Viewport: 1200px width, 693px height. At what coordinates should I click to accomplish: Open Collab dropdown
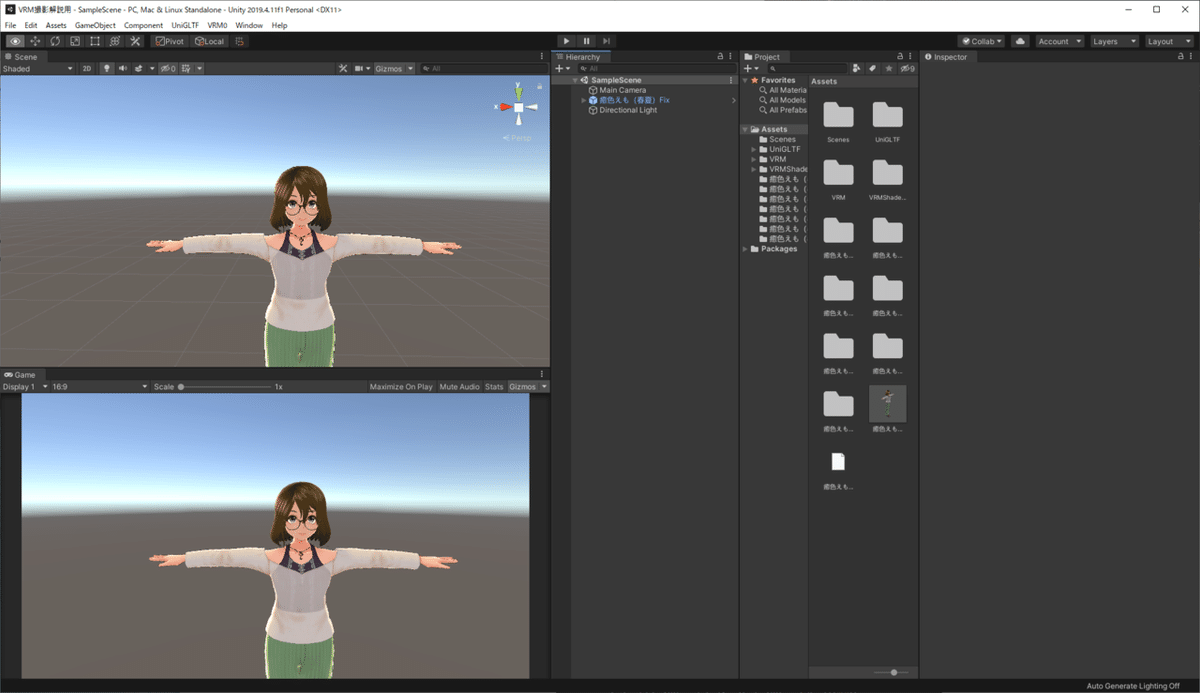[x=981, y=41]
